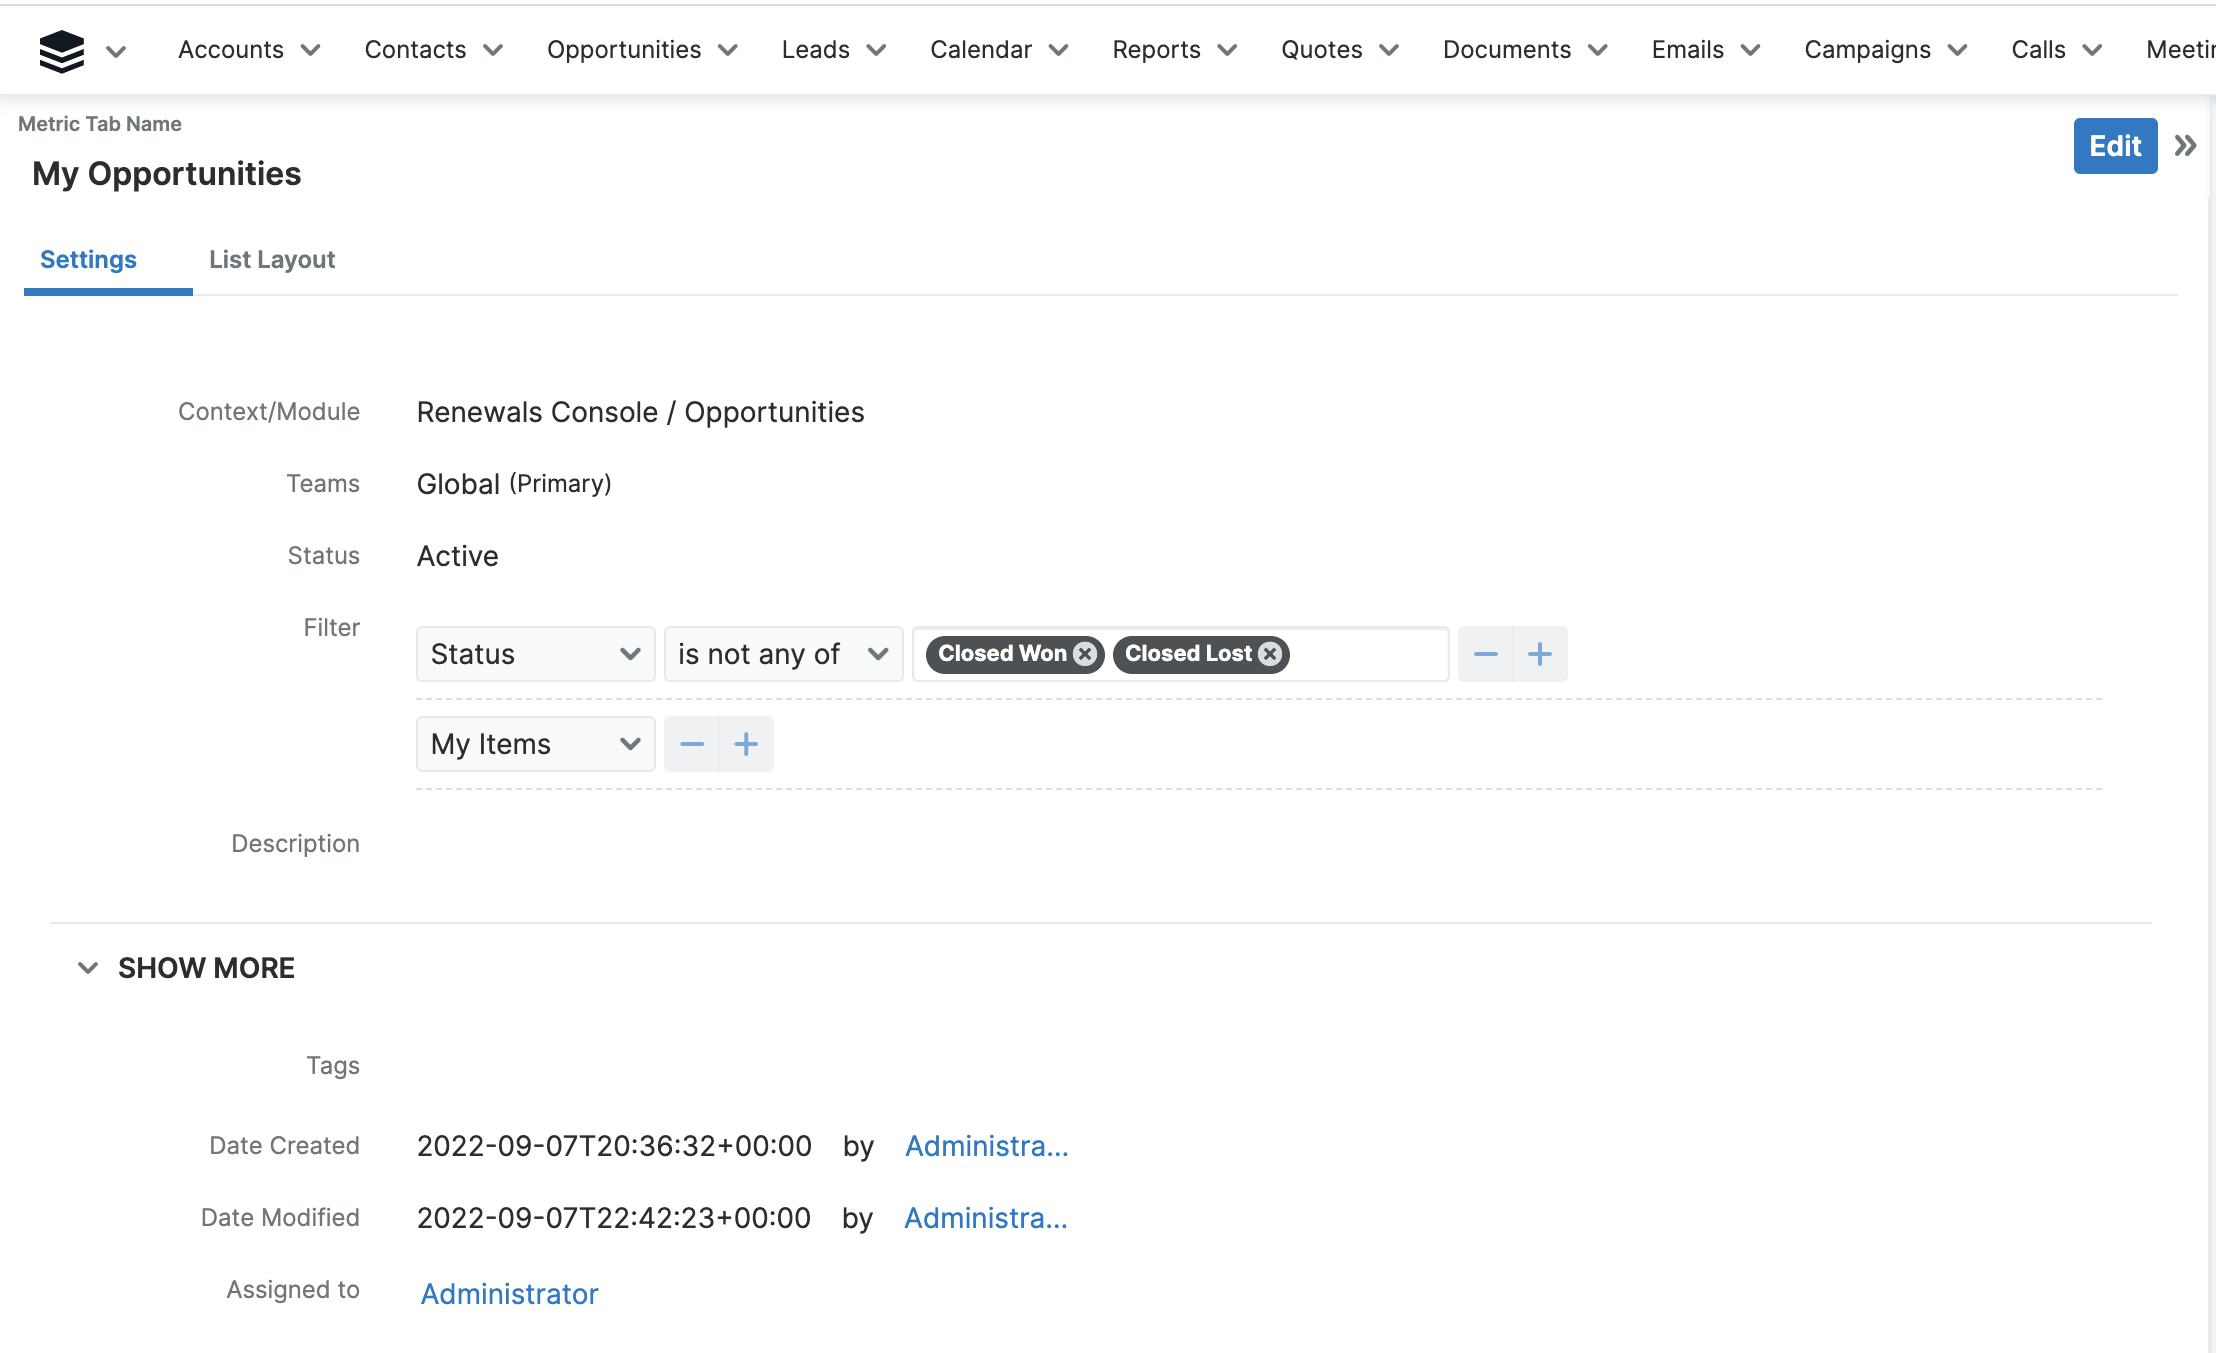Image resolution: width=2216 pixels, height=1353 pixels.
Task: Click the SugarCRM cube logo icon
Action: (61, 50)
